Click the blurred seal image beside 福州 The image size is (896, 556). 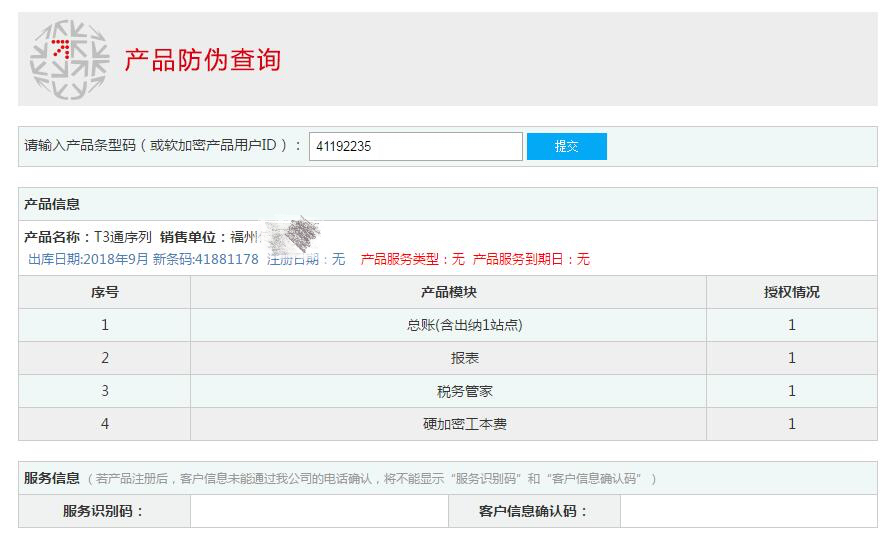point(291,235)
